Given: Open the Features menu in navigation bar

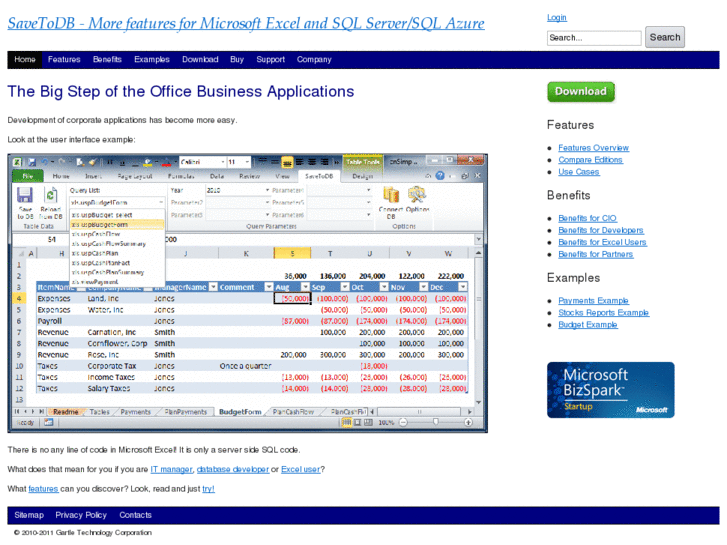Looking at the screenshot, I should [64, 59].
